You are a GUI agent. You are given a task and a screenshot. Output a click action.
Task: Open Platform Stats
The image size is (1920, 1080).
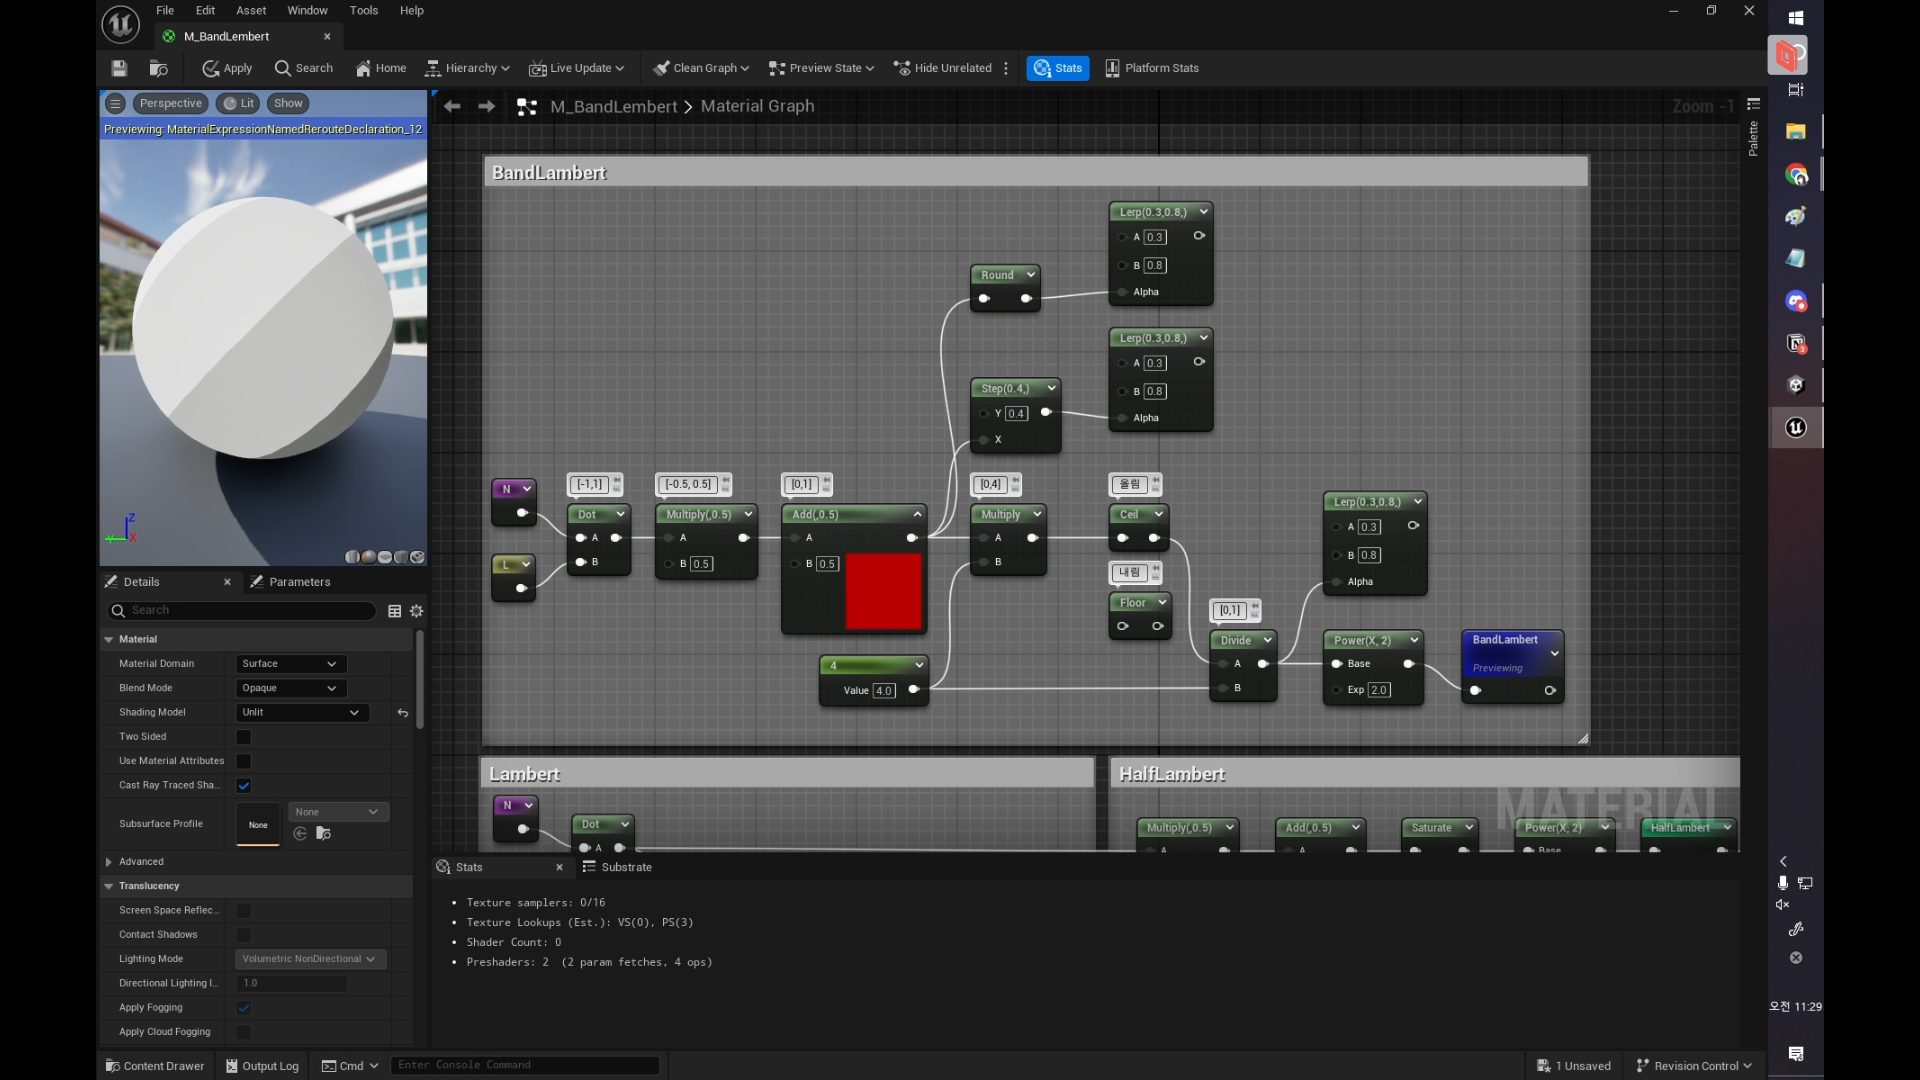[1152, 68]
